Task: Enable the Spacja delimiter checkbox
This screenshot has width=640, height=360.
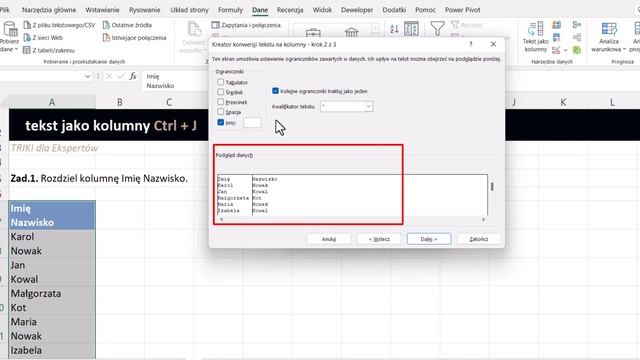Action: coord(221,111)
